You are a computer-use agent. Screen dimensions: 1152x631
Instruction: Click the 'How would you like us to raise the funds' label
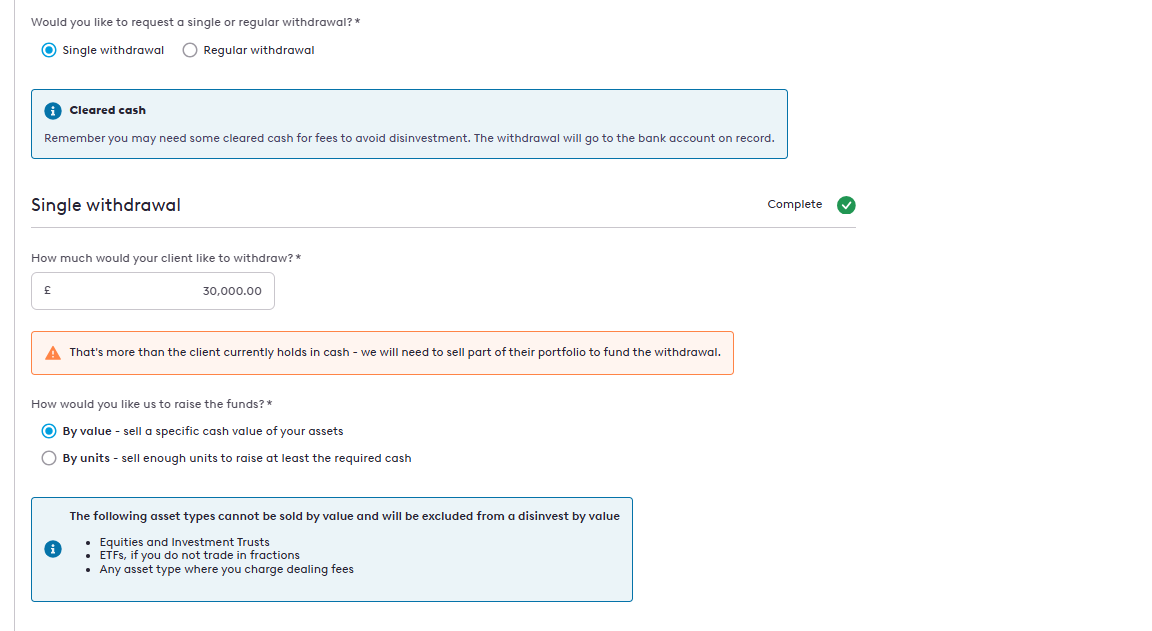pos(149,404)
